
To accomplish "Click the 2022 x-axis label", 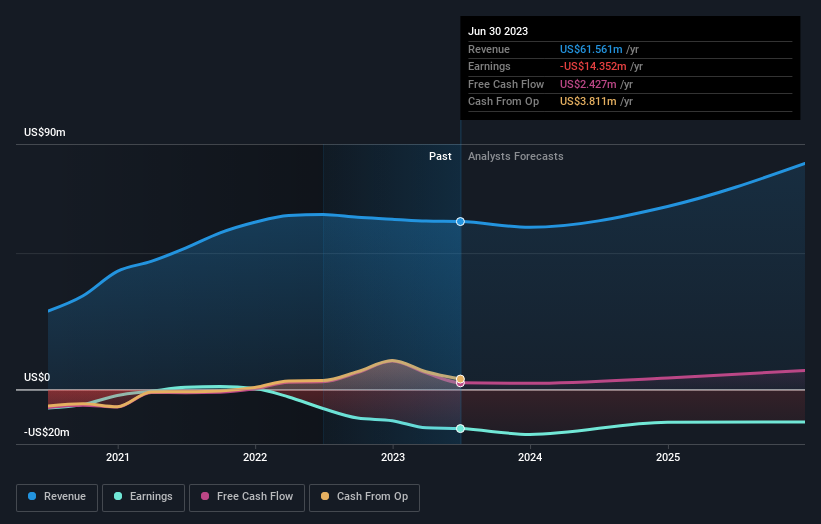I will [x=255, y=458].
